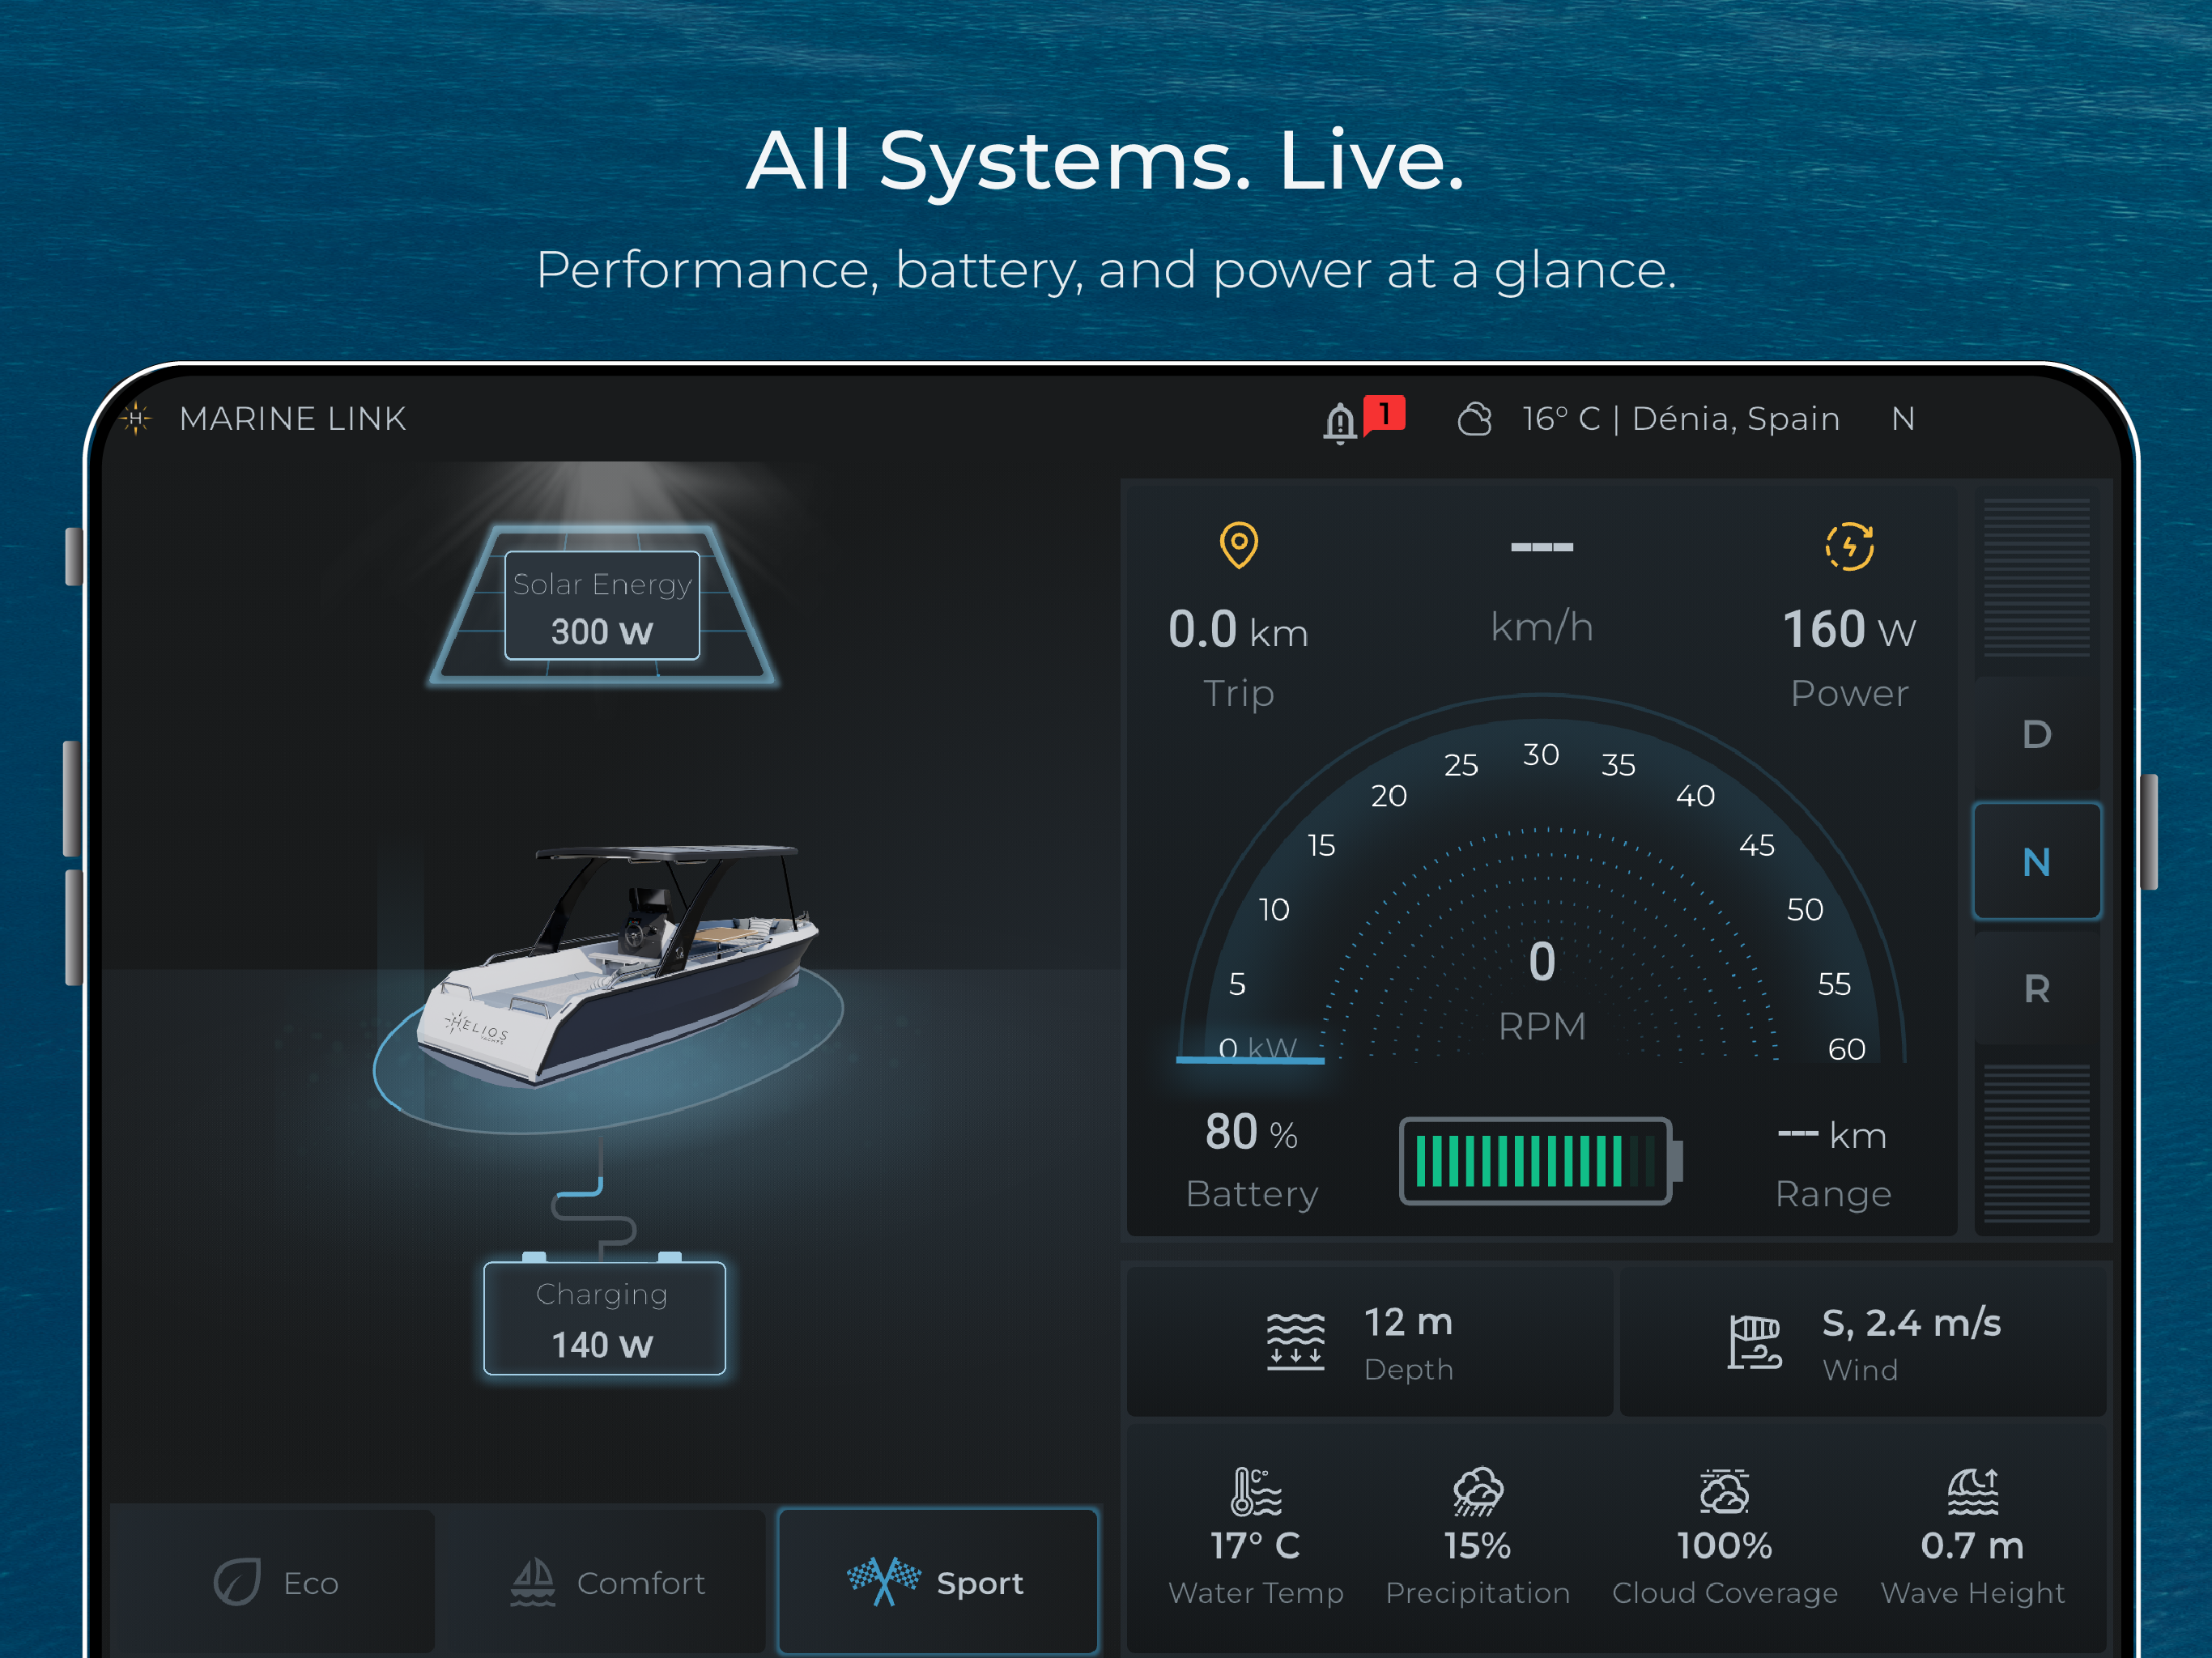
Task: Click the upper throttle bar above D
Action: coord(2036,578)
